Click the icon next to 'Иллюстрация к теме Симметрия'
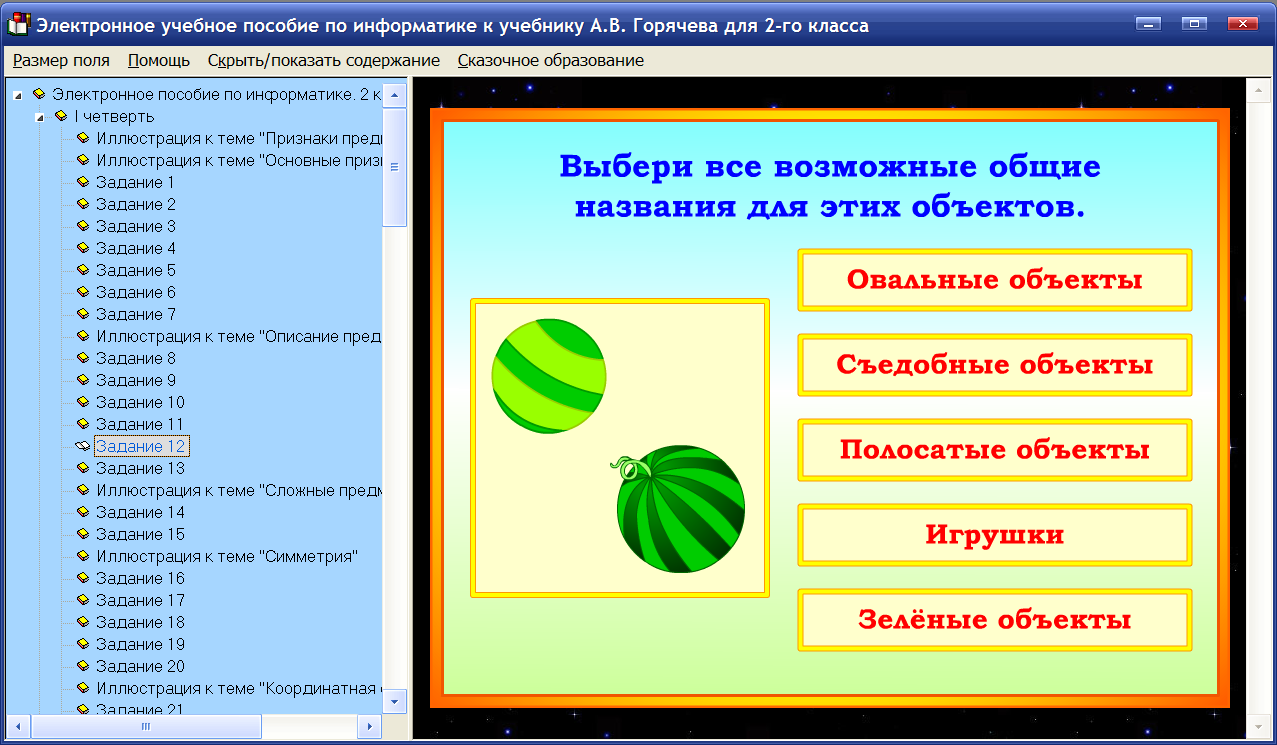Screen dimensions: 1277x745 tap(82, 556)
